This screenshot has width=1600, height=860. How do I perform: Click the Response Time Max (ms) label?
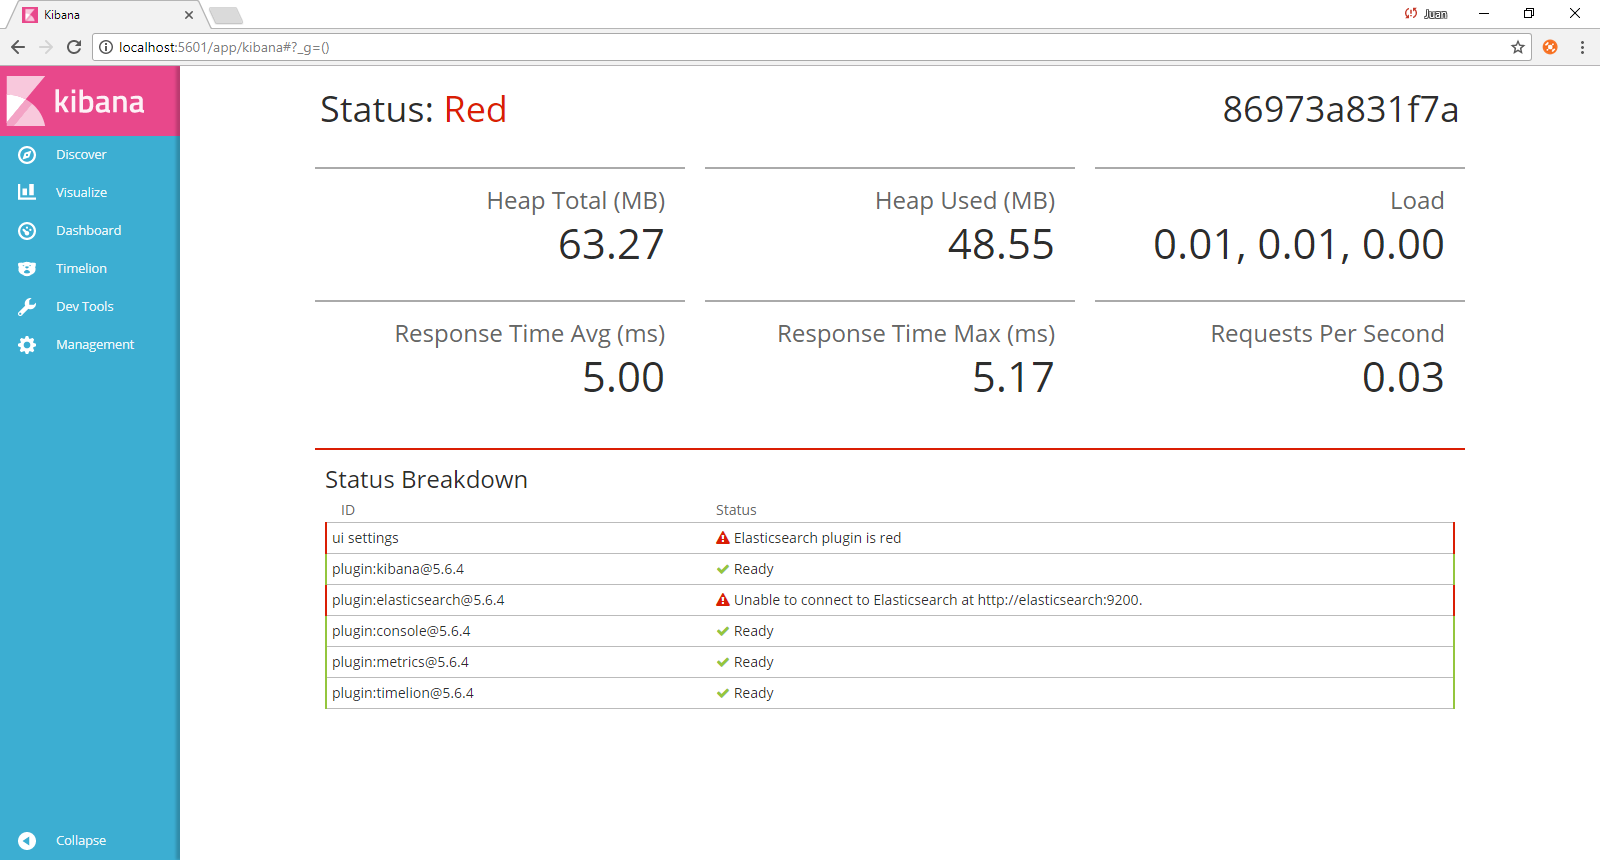pos(916,334)
